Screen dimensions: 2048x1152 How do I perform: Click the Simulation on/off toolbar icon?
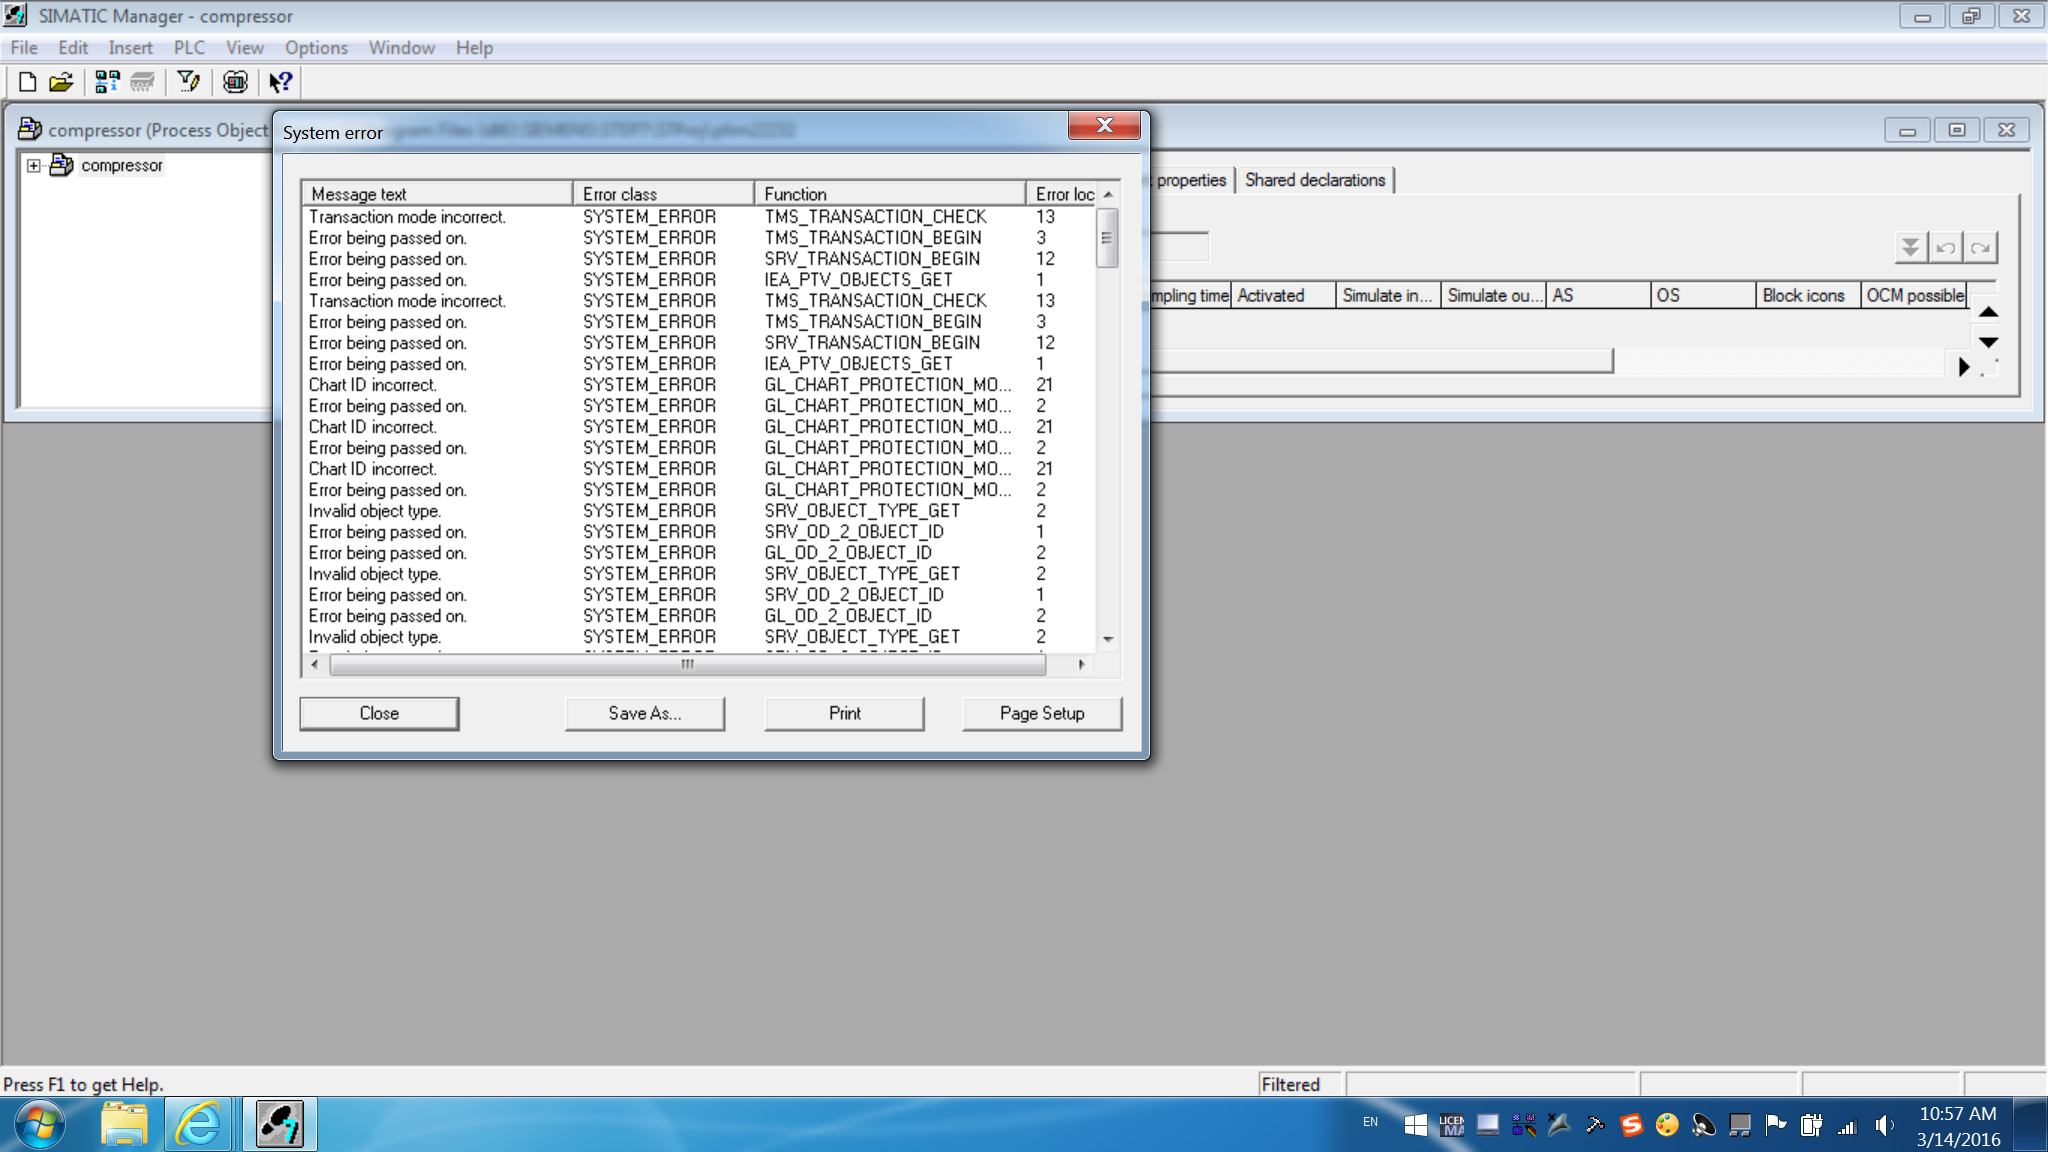tap(235, 82)
